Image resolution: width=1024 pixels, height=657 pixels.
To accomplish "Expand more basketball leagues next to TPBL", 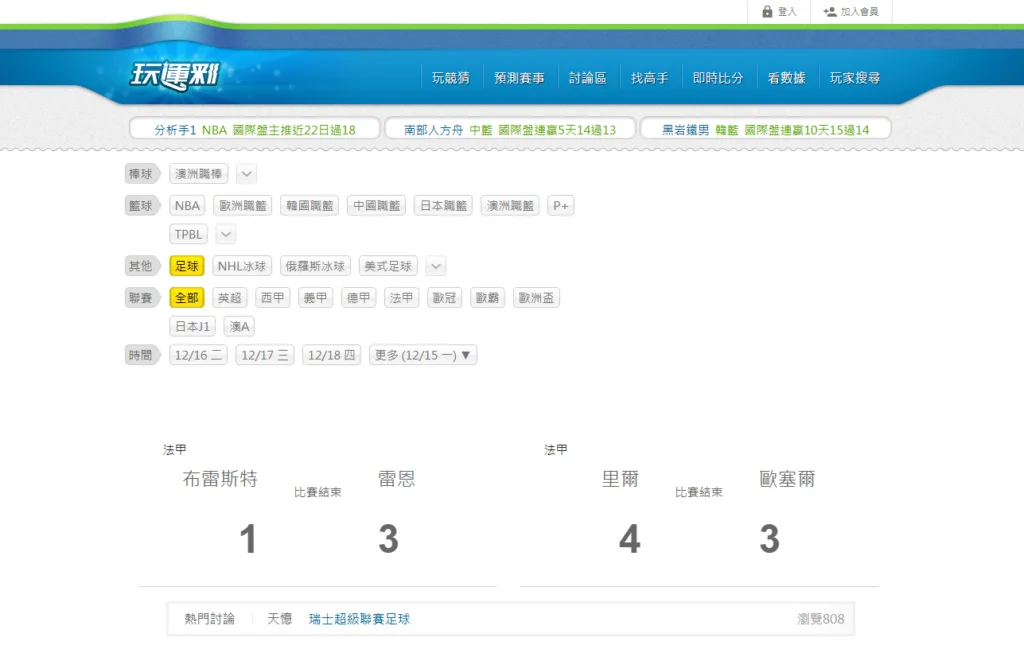I will 226,234.
